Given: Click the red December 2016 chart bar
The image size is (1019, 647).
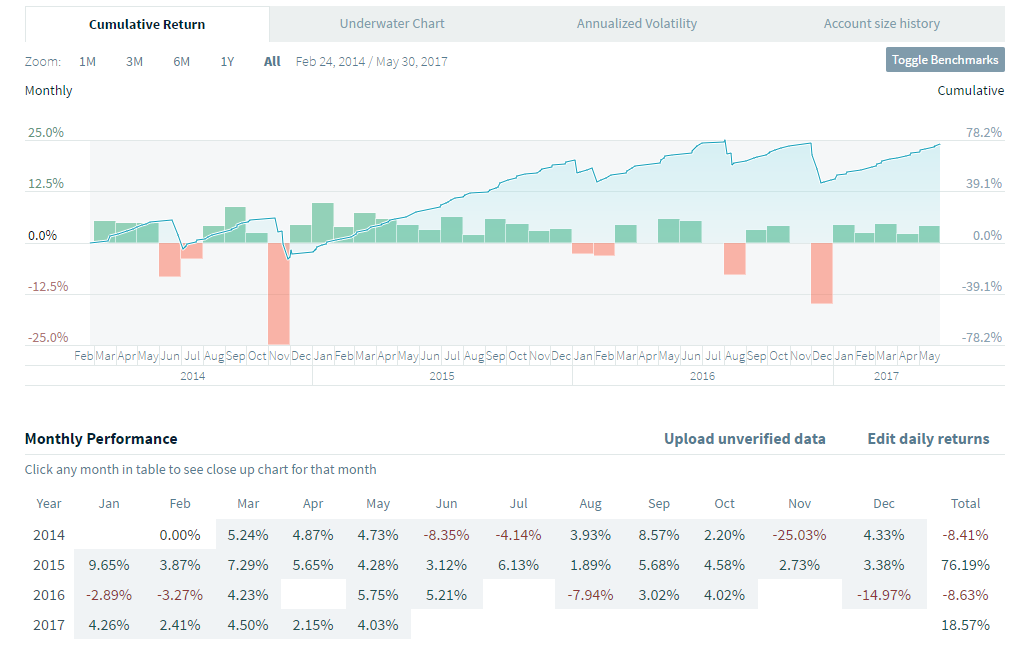Looking at the screenshot, I should [x=822, y=272].
